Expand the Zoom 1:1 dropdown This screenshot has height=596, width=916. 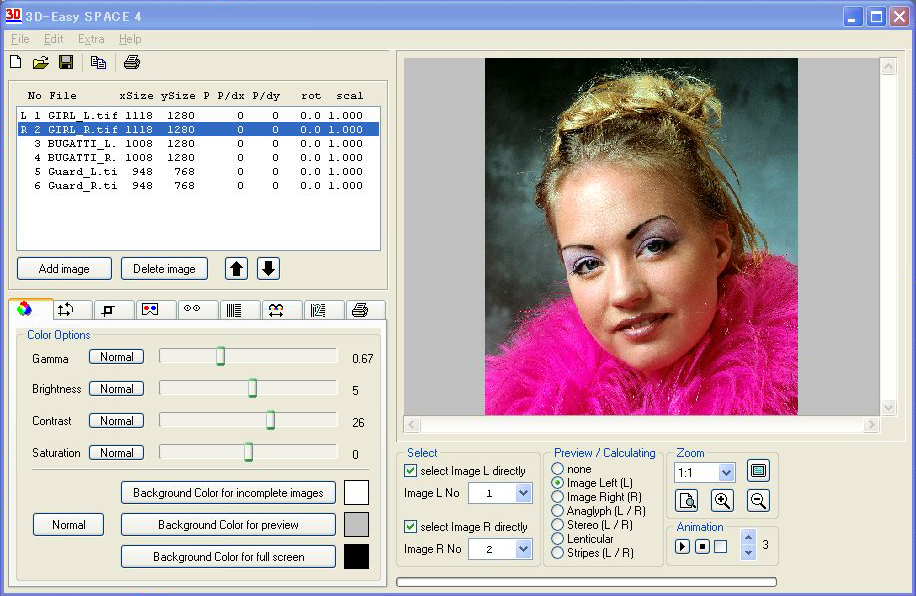coord(726,472)
